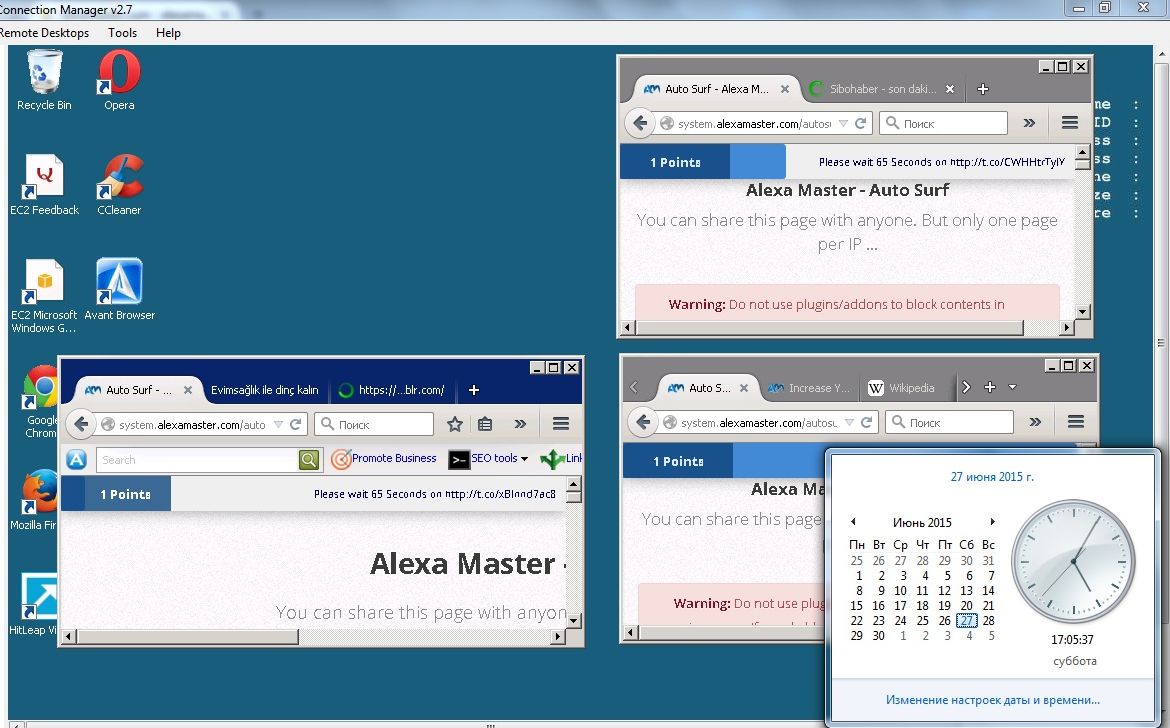Expand the URL history dropdown in the top-right browser
The height and width of the screenshot is (728, 1170).
842,124
